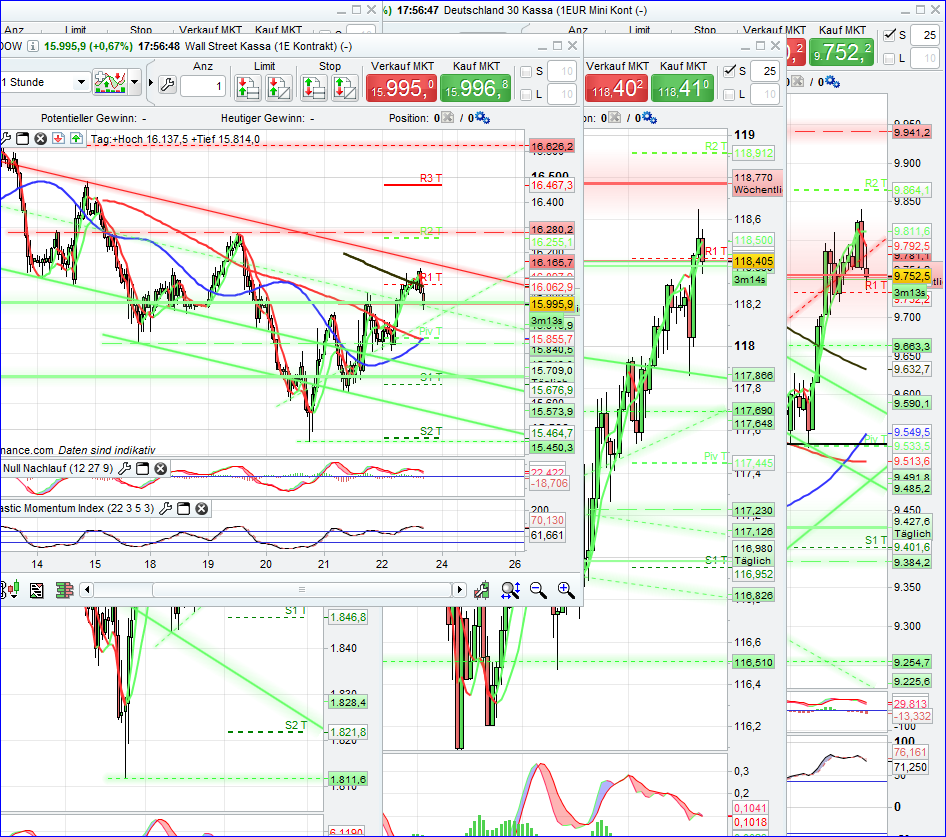Enable L checkbox in 118,40 window
The width and height of the screenshot is (946, 837).
pos(729,94)
